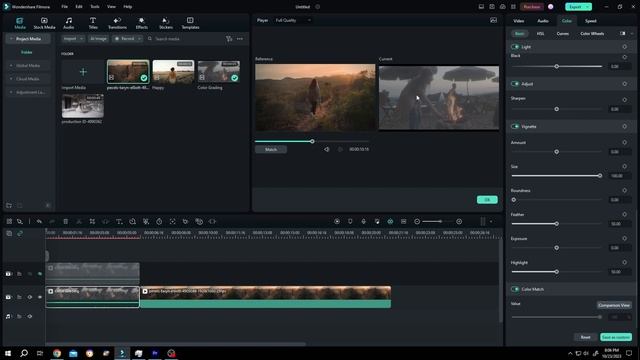Toggle the Vignette section switch
The image size is (640, 360).
[x=515, y=127]
